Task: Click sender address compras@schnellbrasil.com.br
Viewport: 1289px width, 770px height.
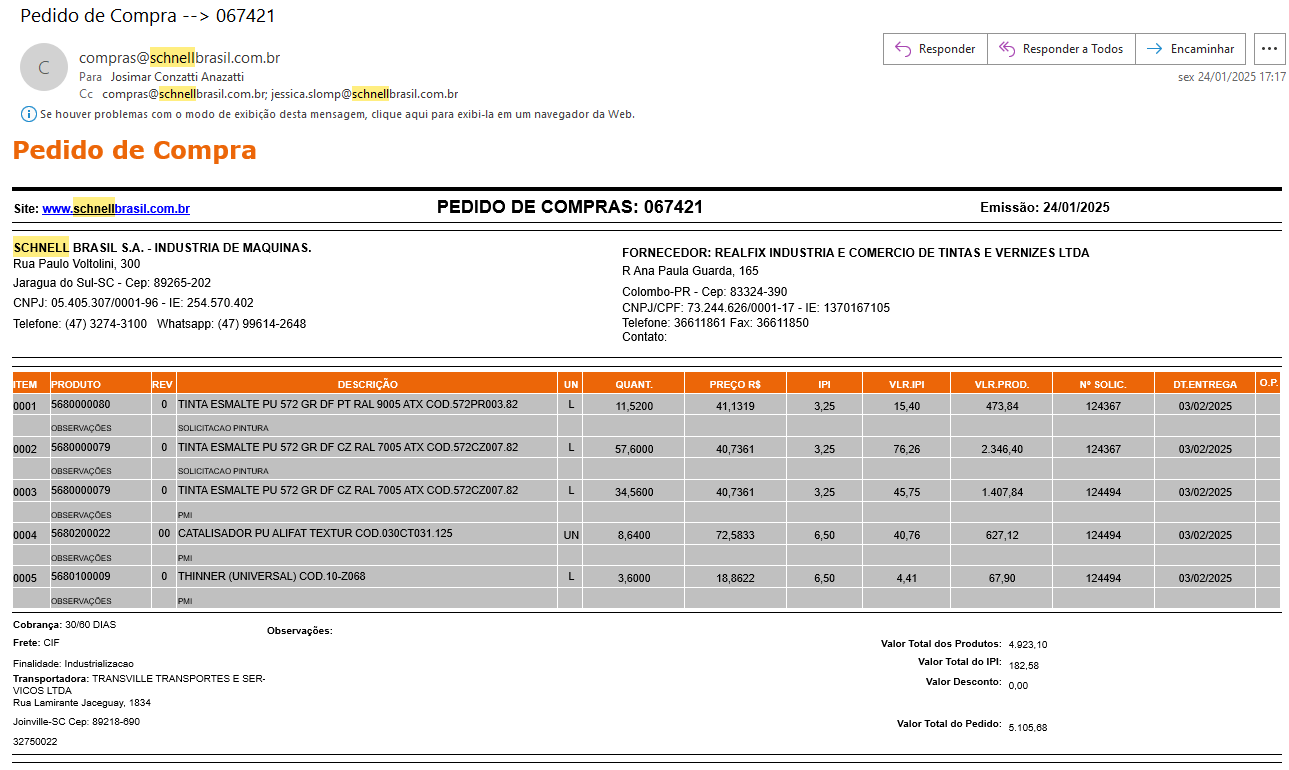Action: (179, 58)
